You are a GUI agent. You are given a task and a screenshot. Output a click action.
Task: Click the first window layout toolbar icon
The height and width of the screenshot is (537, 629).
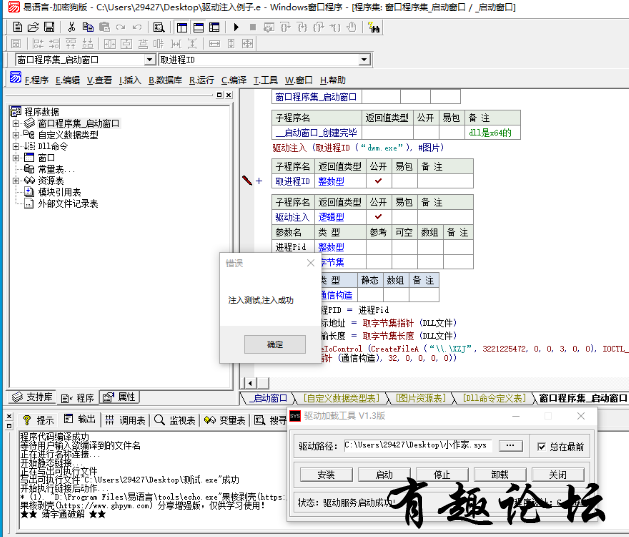click(x=182, y=27)
